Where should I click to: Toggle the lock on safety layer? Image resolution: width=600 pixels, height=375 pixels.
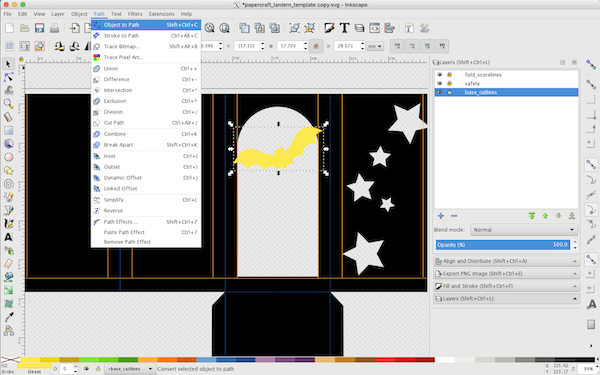(450, 83)
